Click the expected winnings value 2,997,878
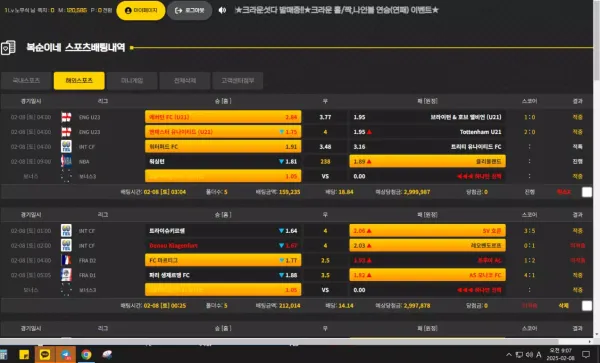Screen dimensions: 600x363 pyautogui.click(x=416, y=306)
